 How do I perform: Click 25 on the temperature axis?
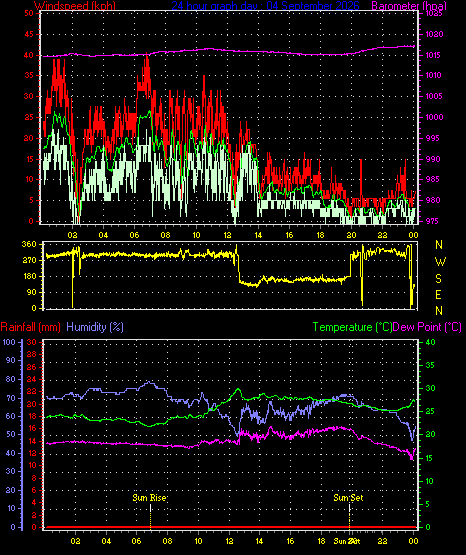pos(430,411)
